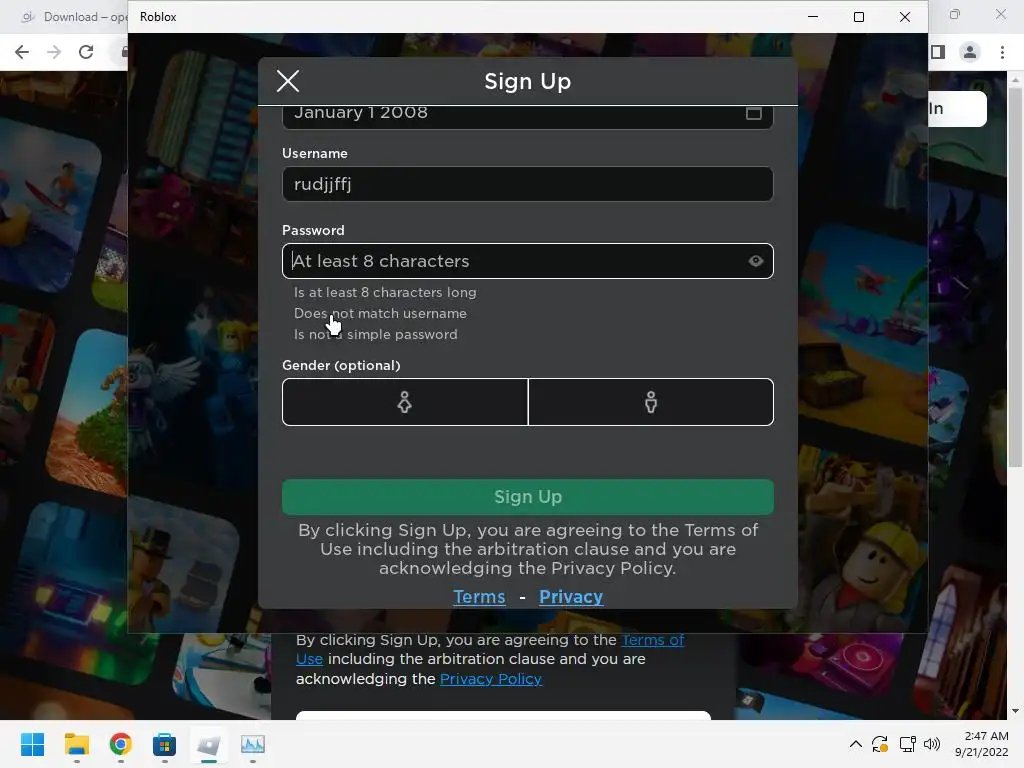Open the Windows Start menu

click(x=32, y=744)
